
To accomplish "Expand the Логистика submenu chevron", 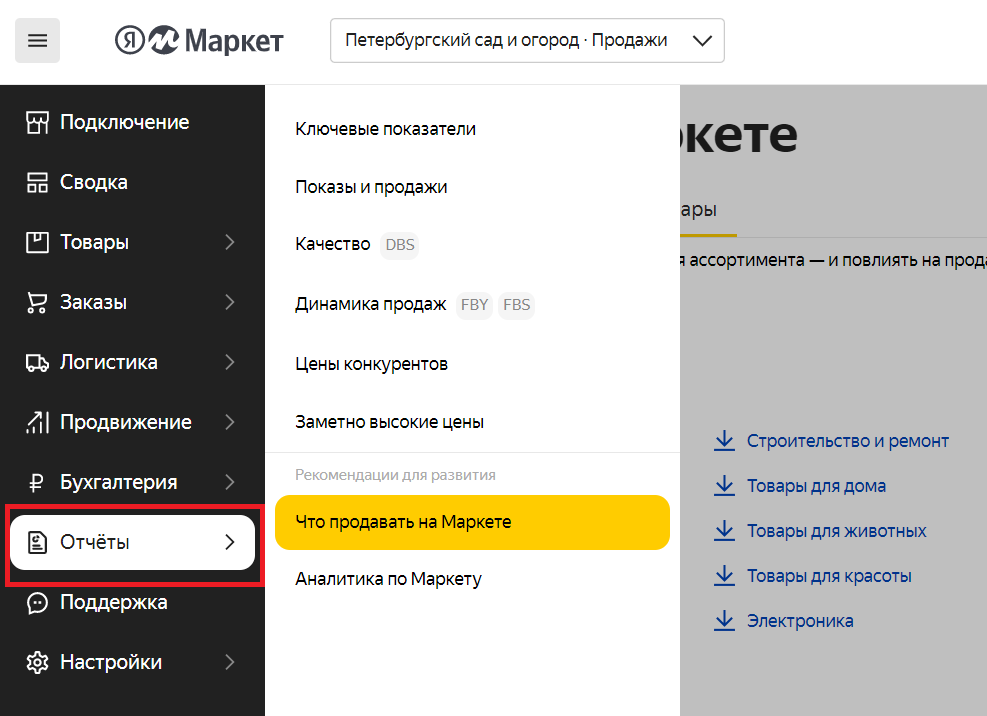I will click(230, 363).
